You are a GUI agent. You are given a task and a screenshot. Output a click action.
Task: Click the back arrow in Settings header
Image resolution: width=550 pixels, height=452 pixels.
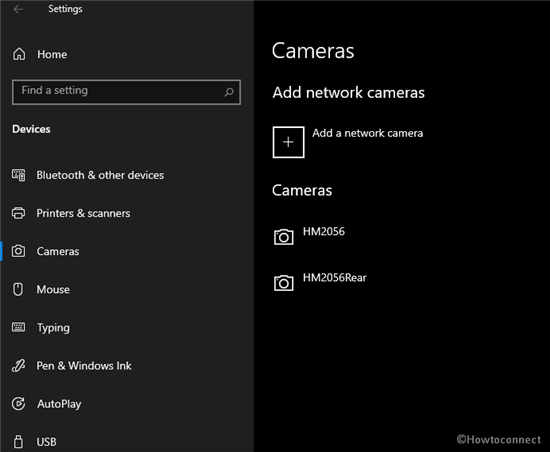18,9
